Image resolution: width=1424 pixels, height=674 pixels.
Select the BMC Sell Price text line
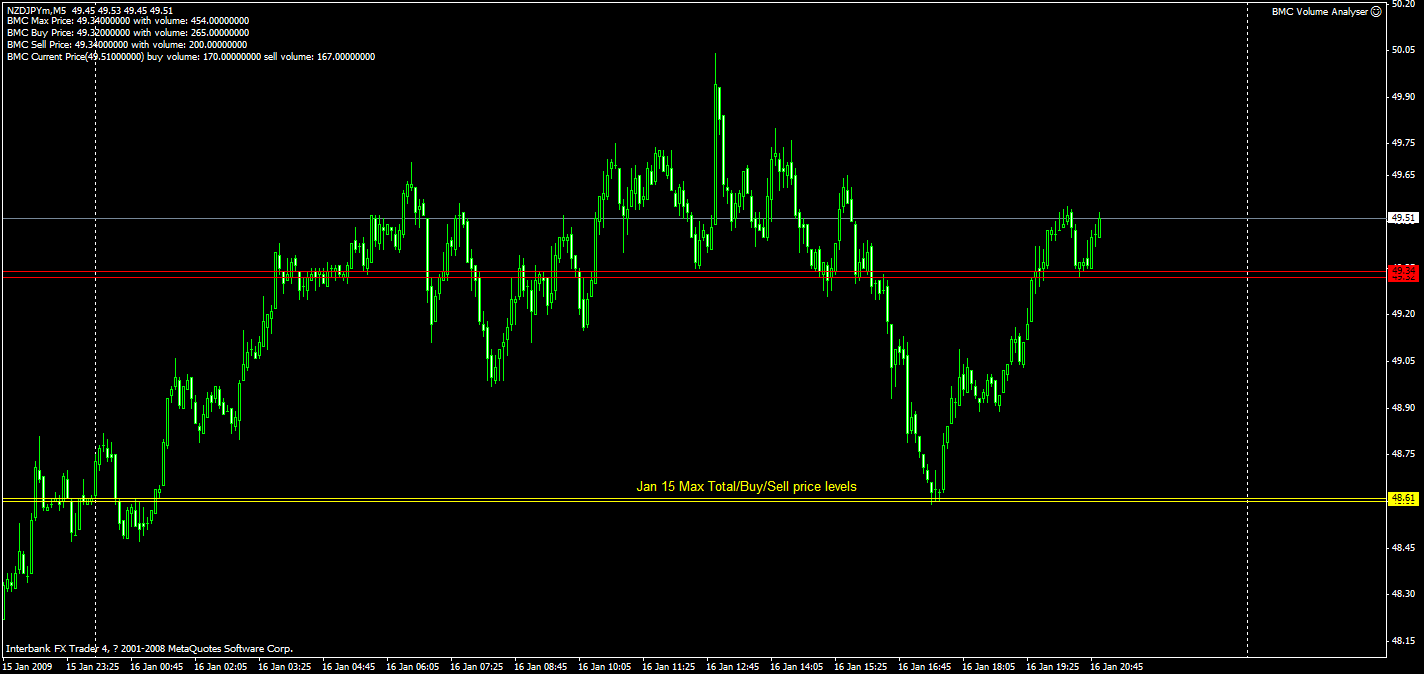coord(127,45)
